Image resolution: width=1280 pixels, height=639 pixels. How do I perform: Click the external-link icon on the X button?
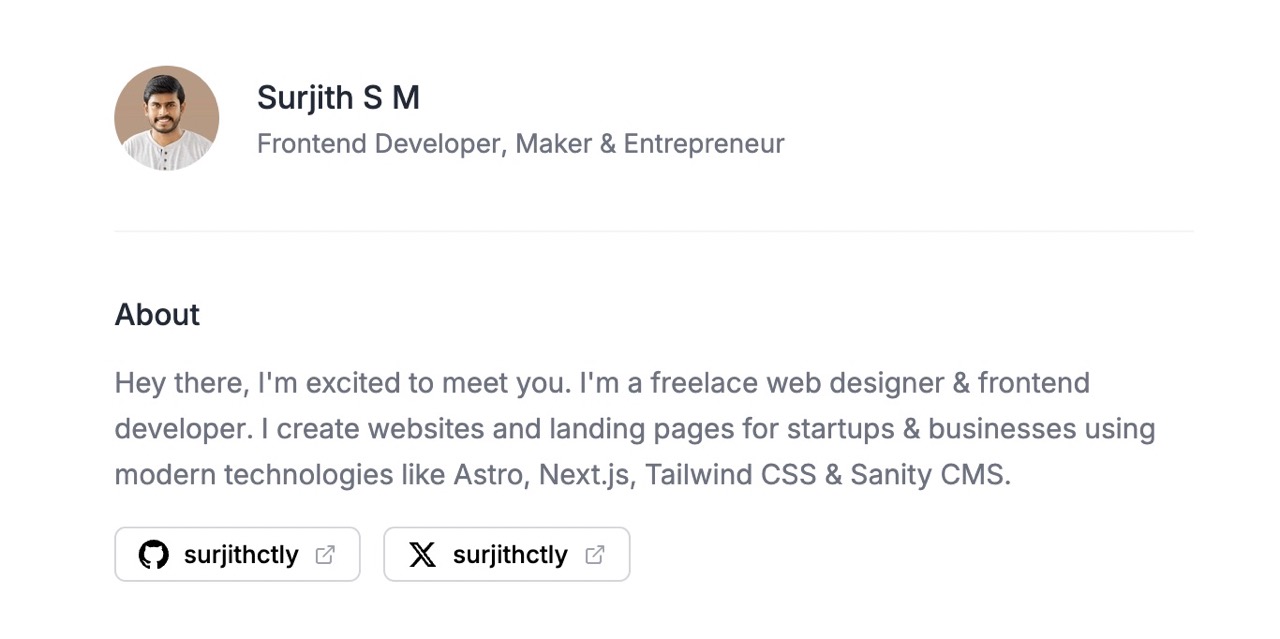click(x=594, y=554)
